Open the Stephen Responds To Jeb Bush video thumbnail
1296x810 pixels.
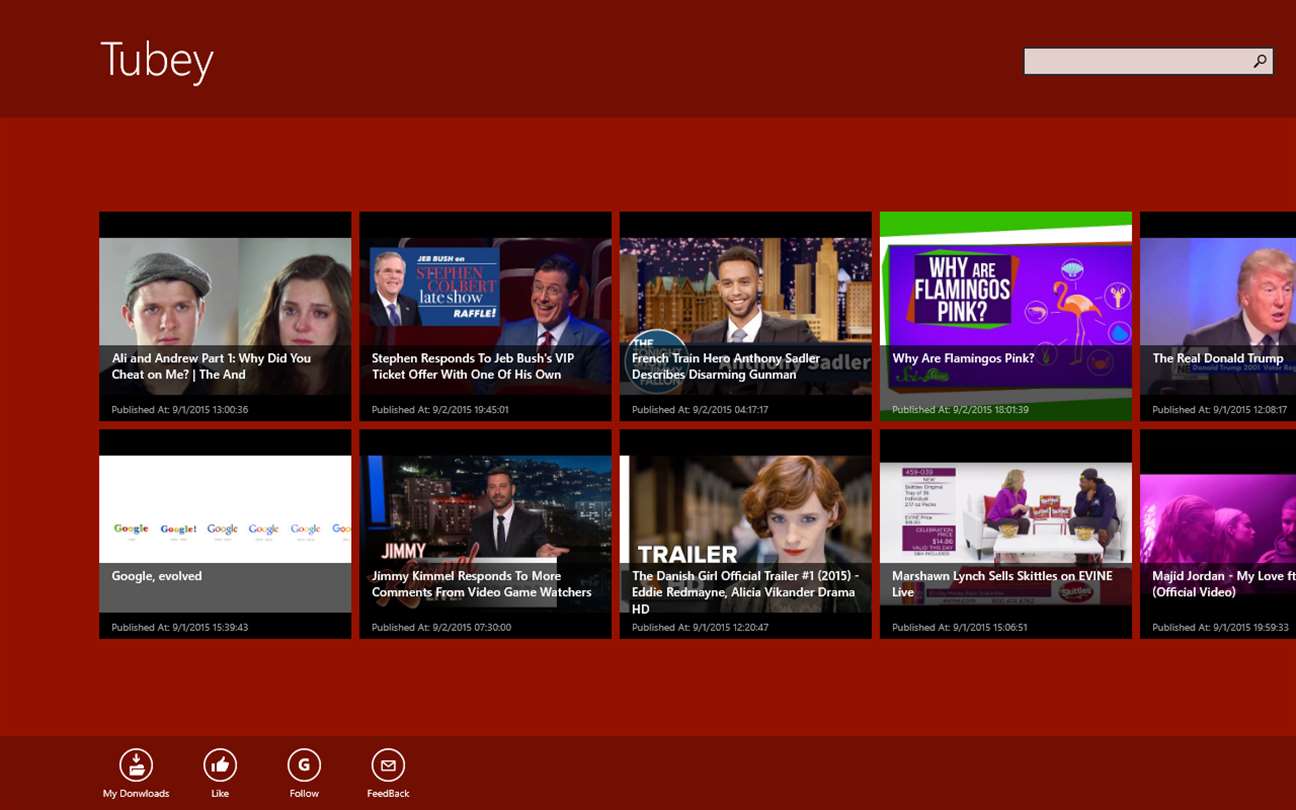[x=485, y=316]
